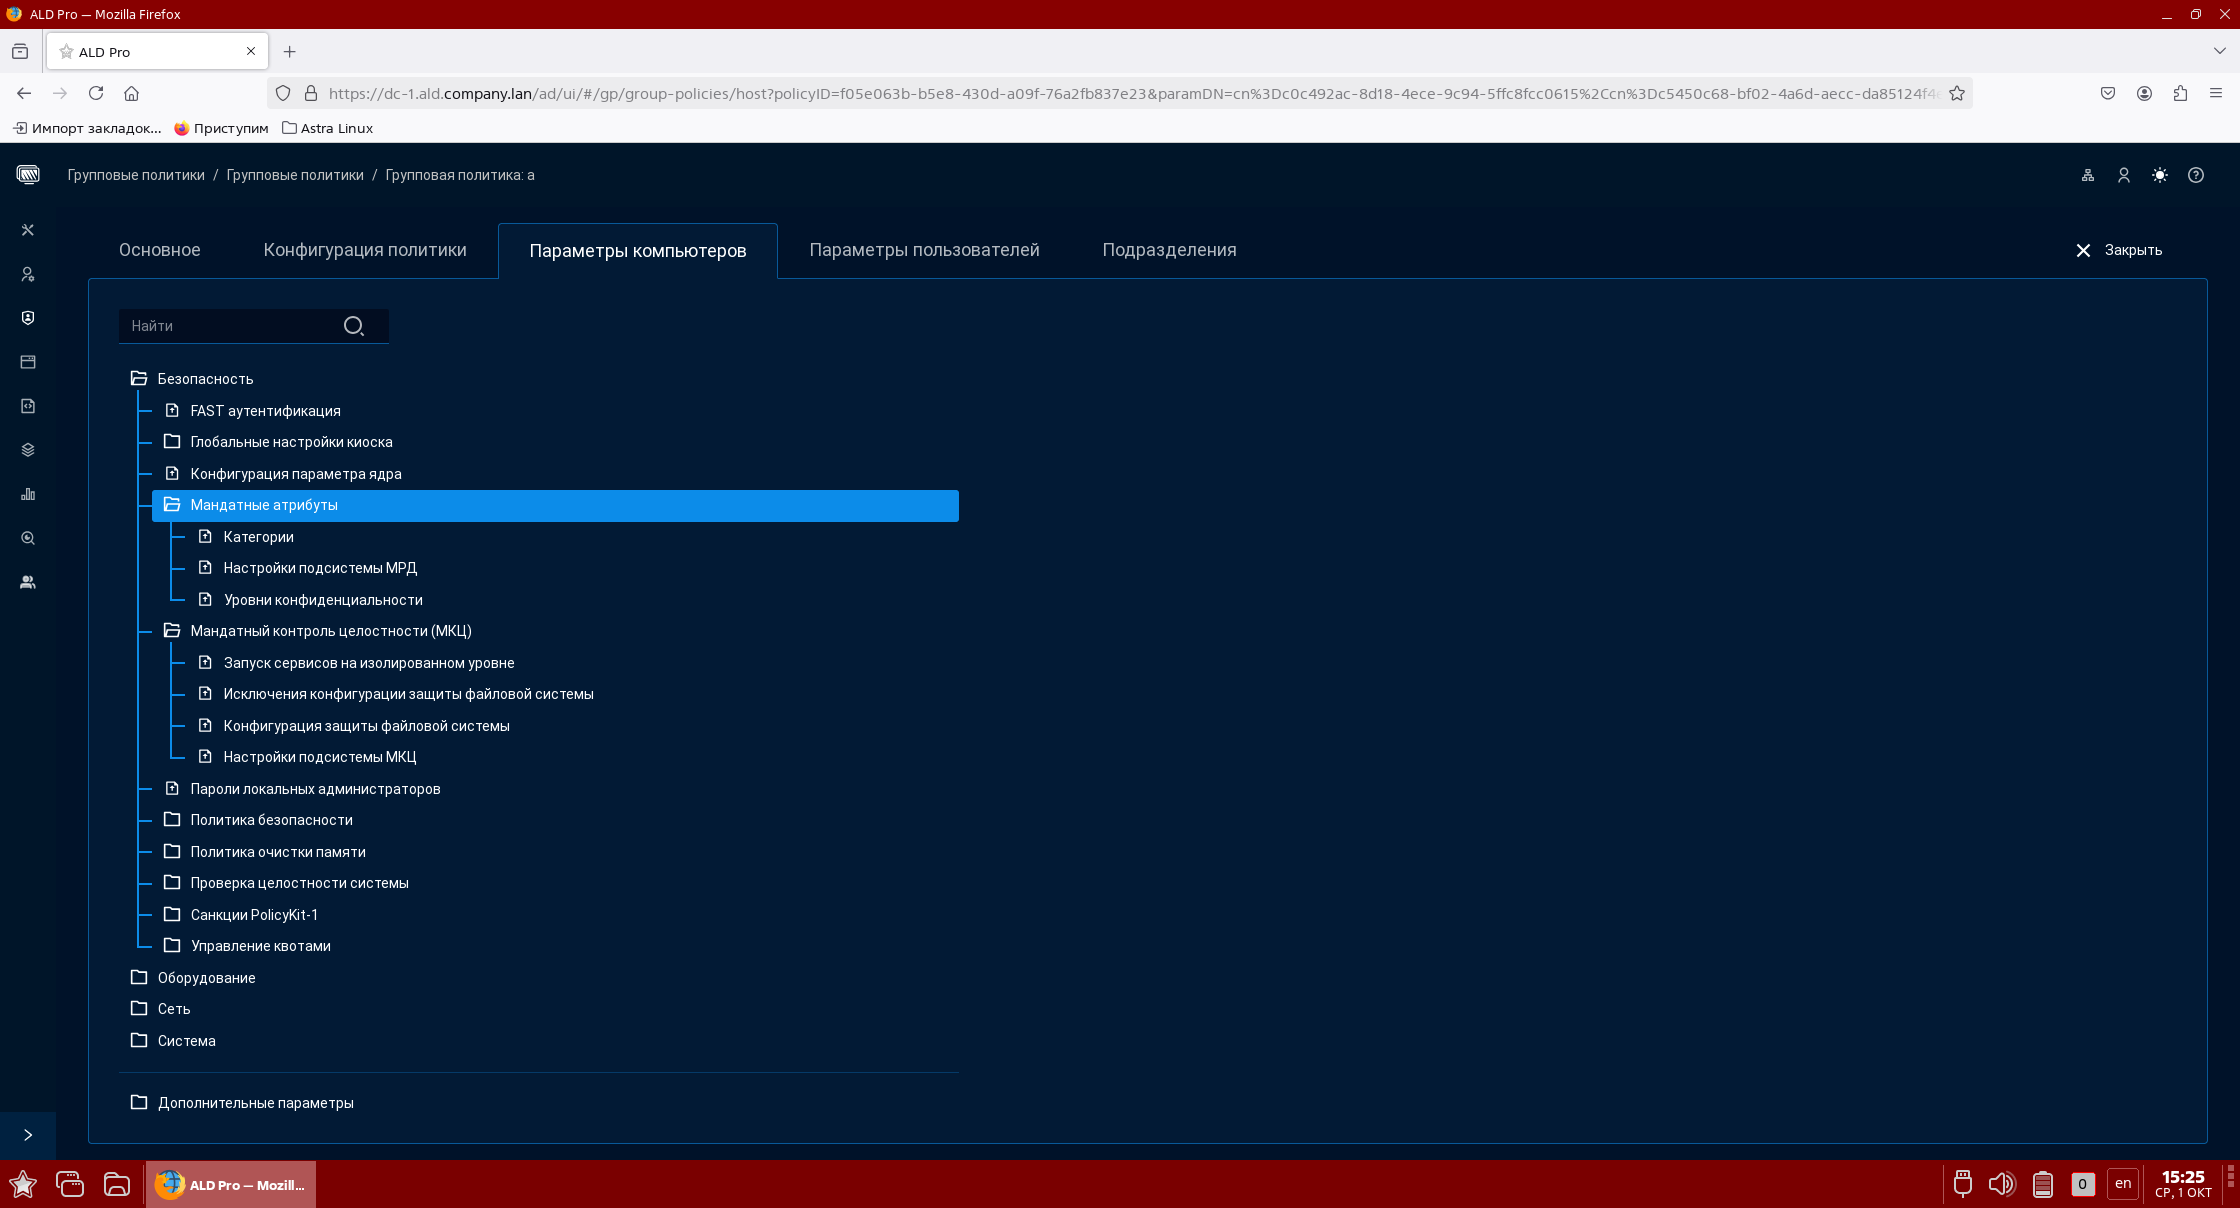The width and height of the screenshot is (2240, 1208).
Task: Open the help question mark icon
Action: [x=2196, y=175]
